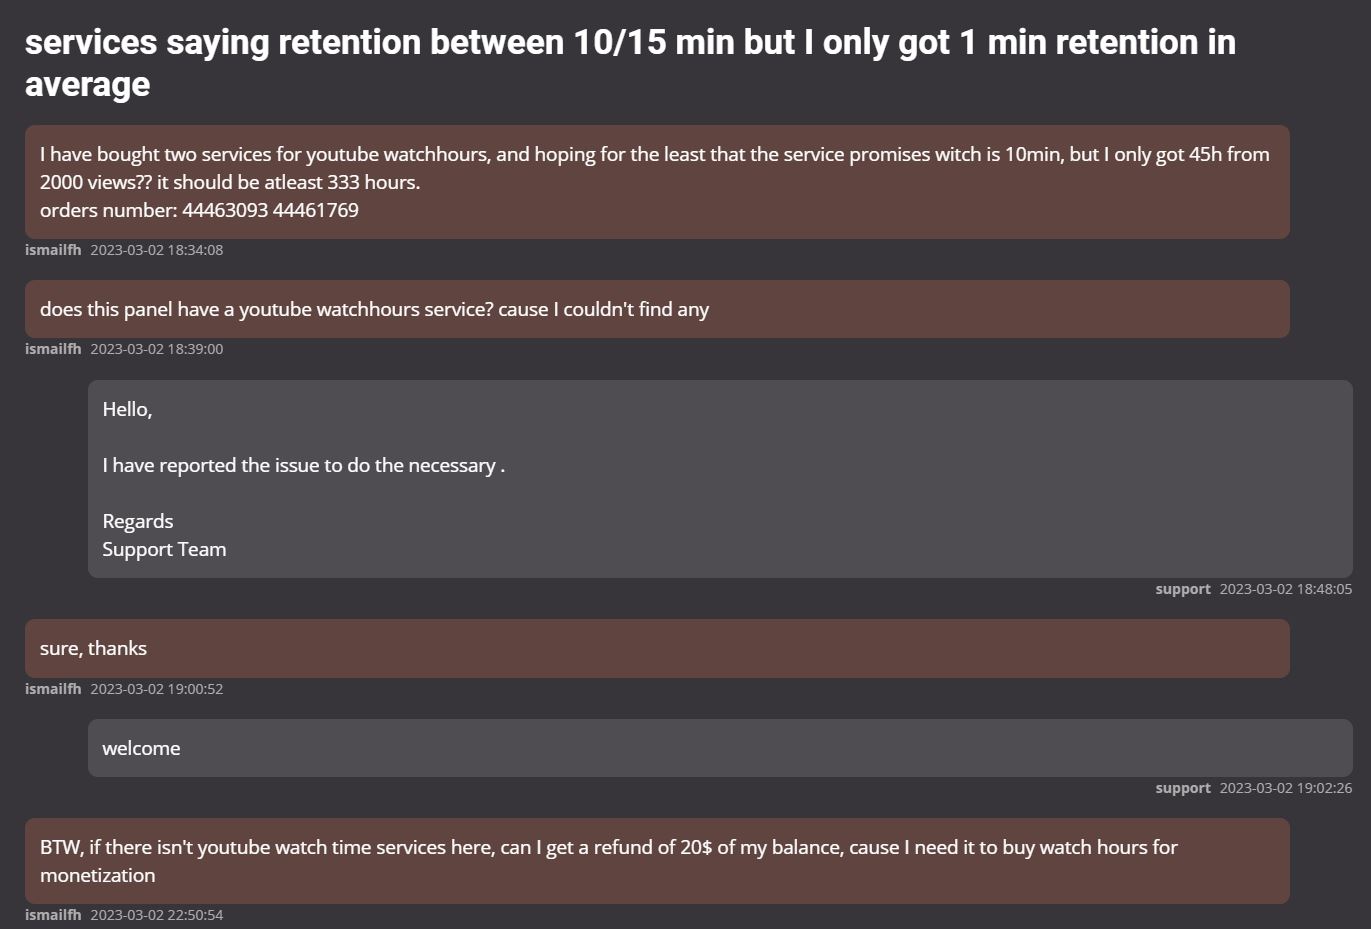Click ismailfh username at 18:39:00
1371x929 pixels.
53,349
